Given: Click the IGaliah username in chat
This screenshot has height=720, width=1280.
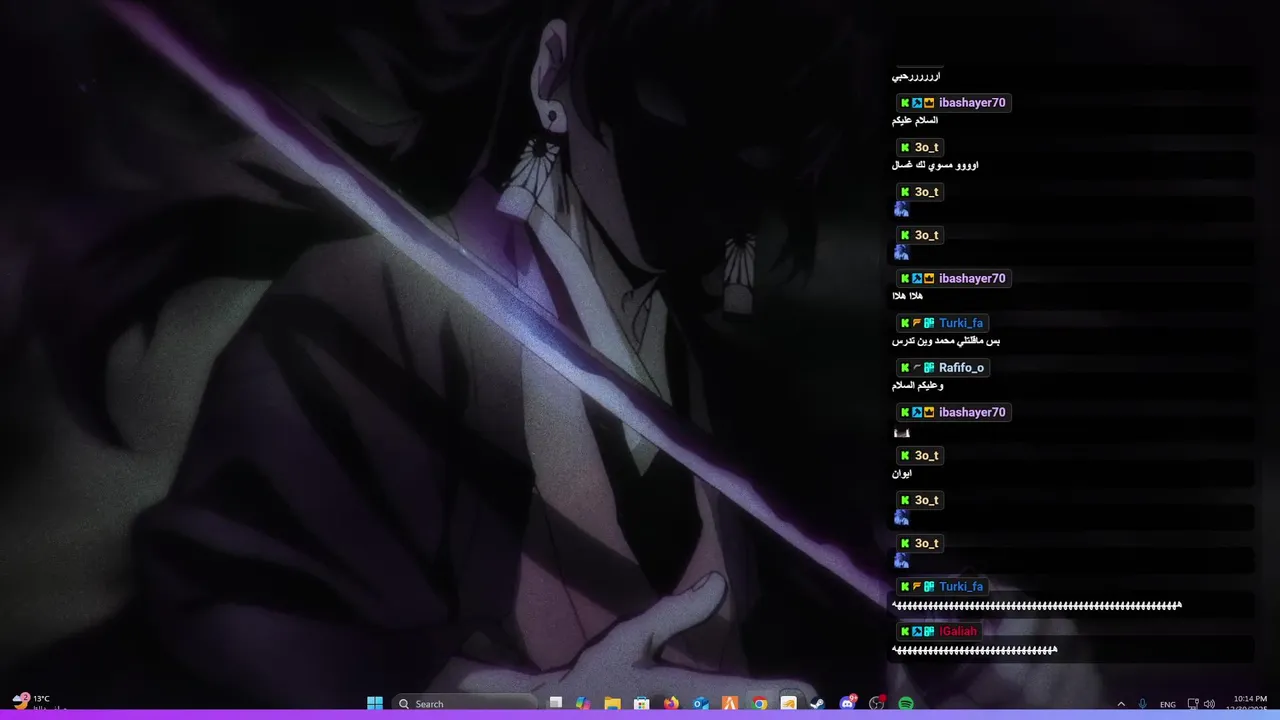Looking at the screenshot, I should click(x=958, y=631).
